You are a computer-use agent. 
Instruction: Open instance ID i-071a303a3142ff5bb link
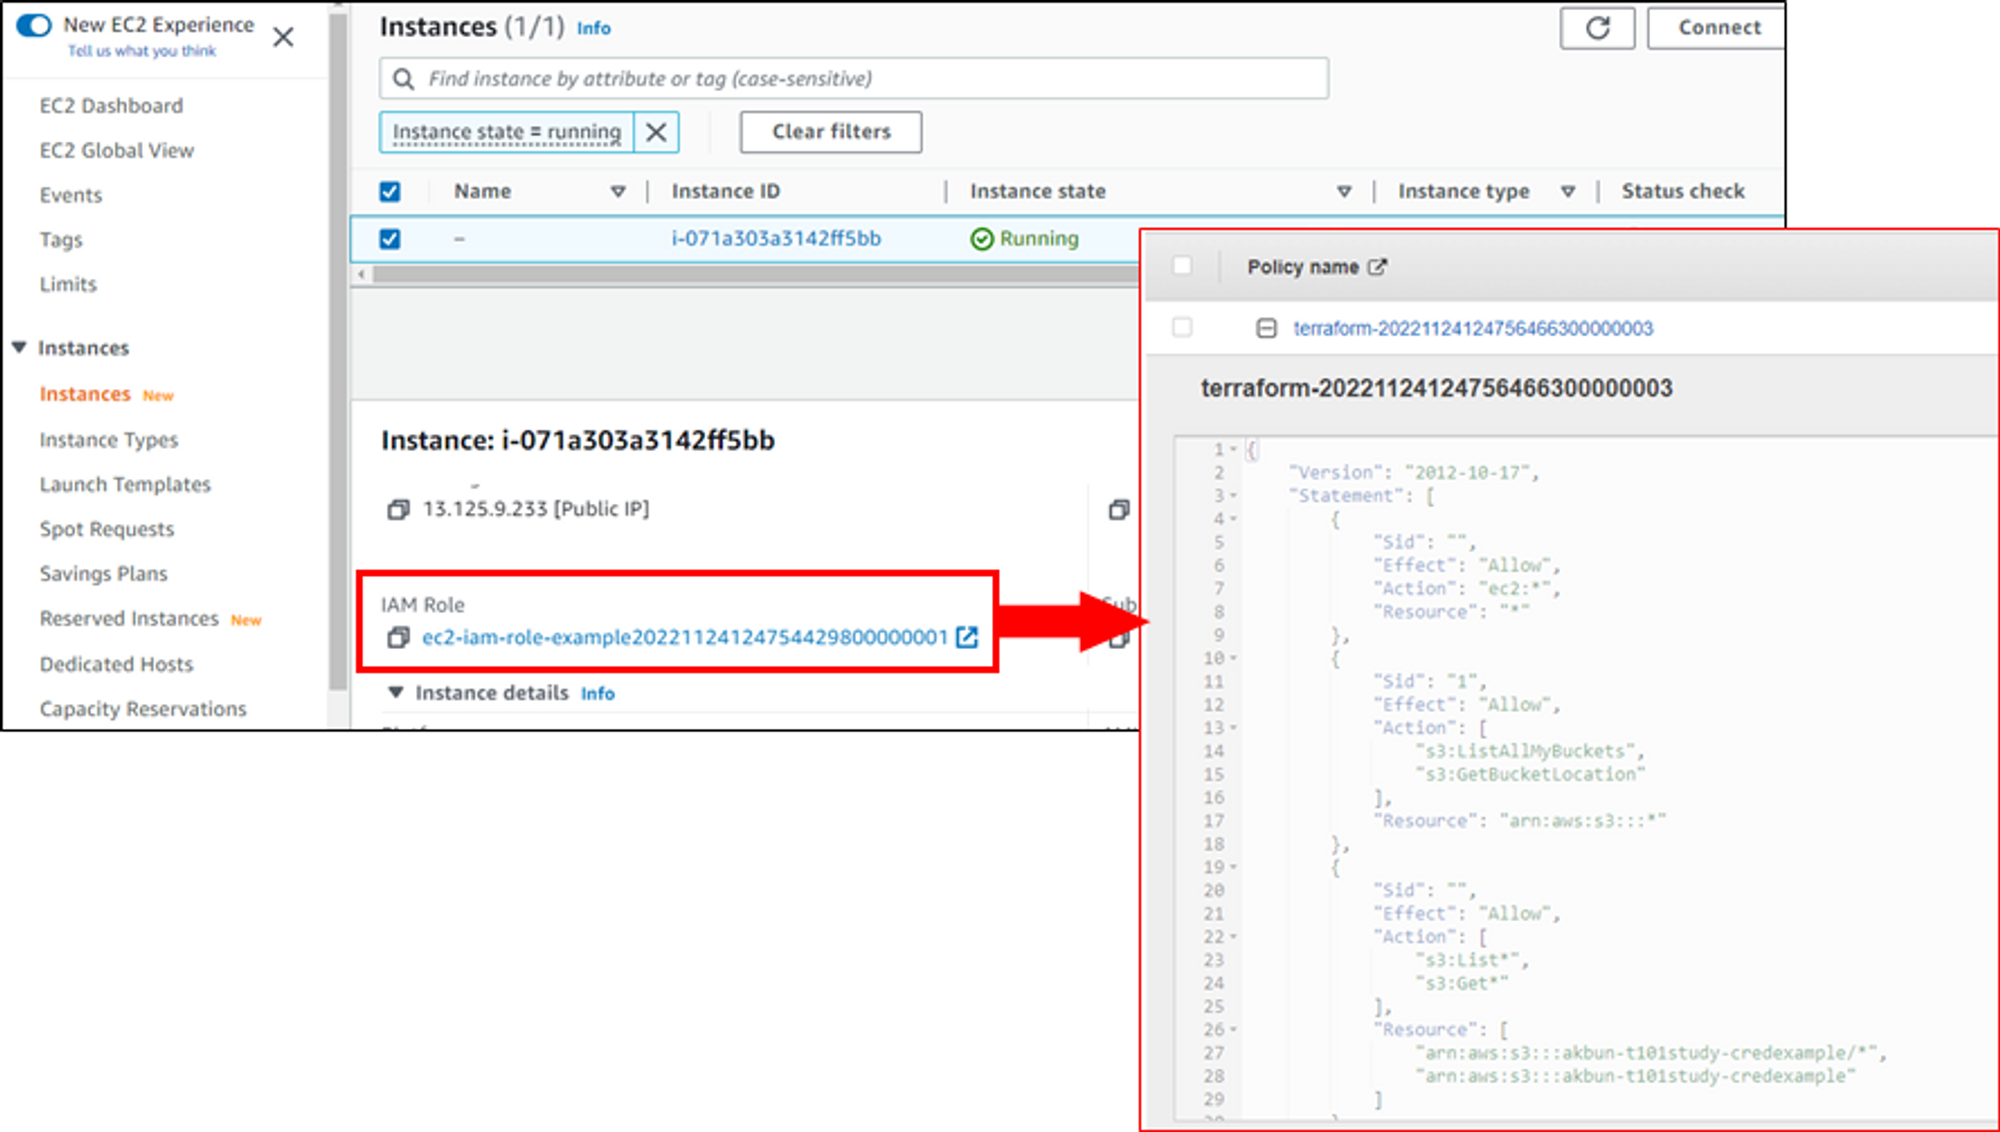click(x=776, y=239)
